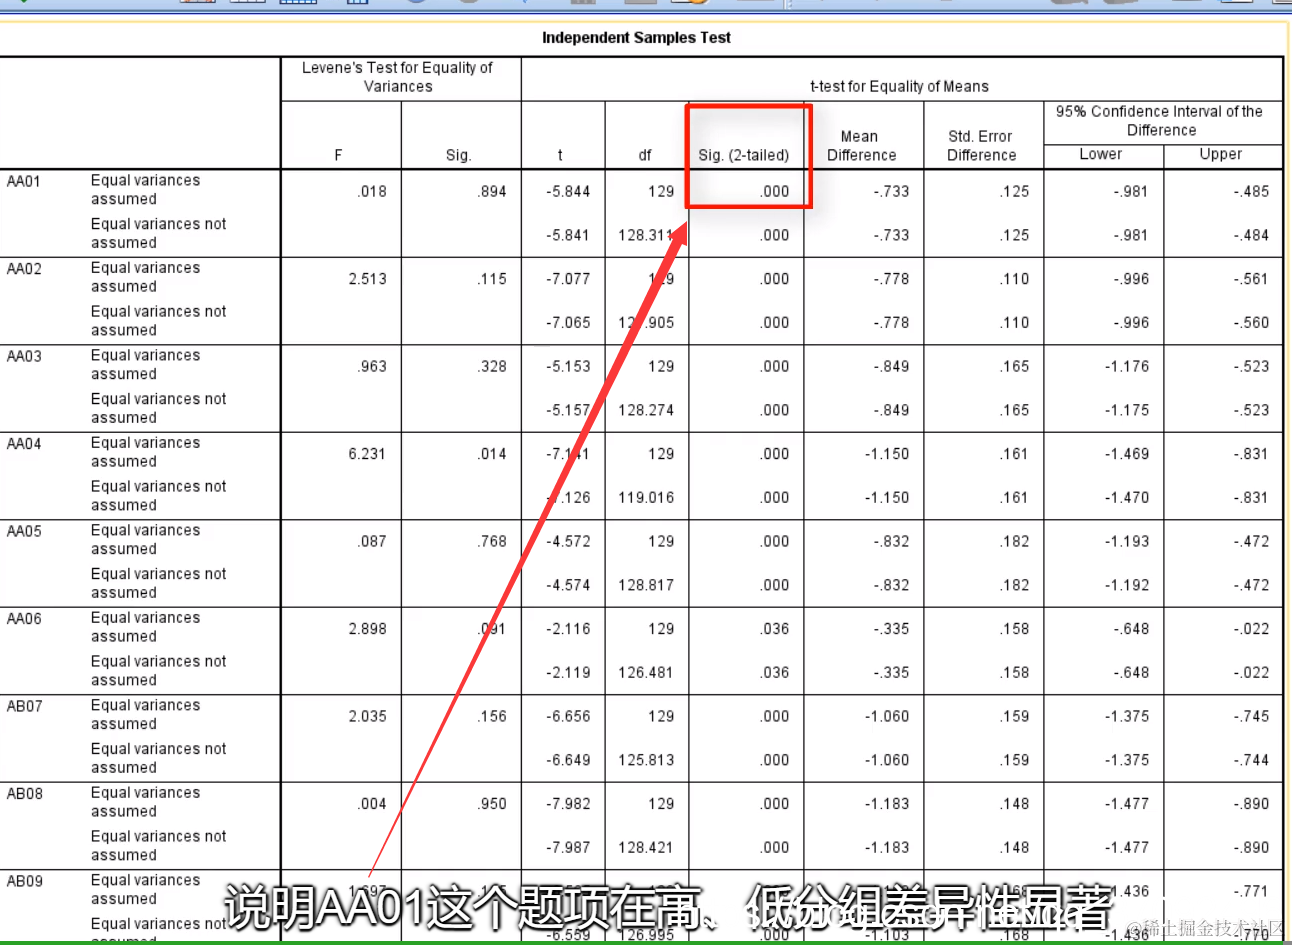Select the AB08 row label

coord(24,794)
